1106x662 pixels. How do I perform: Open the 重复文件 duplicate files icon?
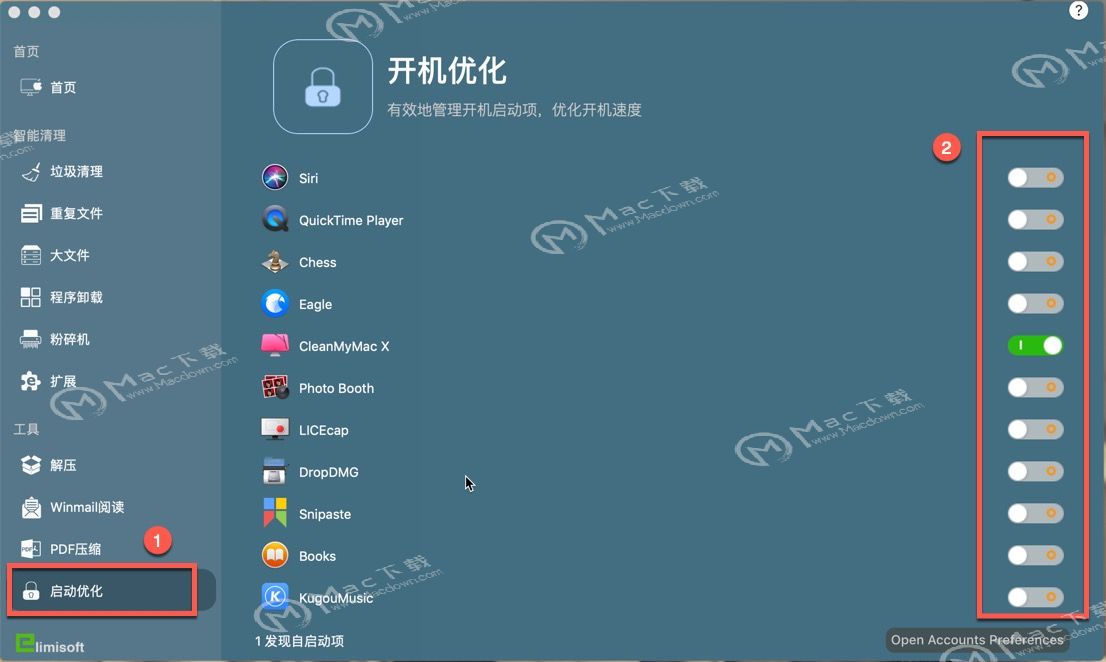pos(31,213)
